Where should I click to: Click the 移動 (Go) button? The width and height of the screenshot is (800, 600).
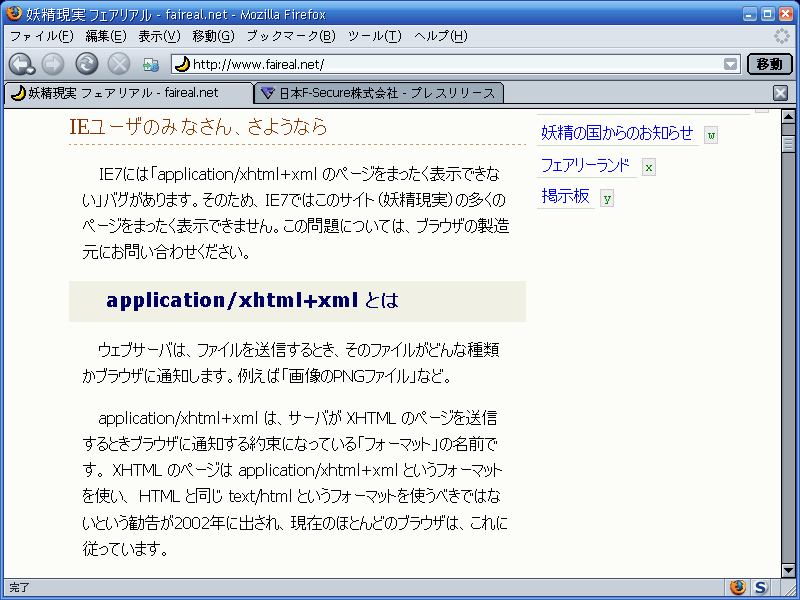pyautogui.click(x=769, y=64)
